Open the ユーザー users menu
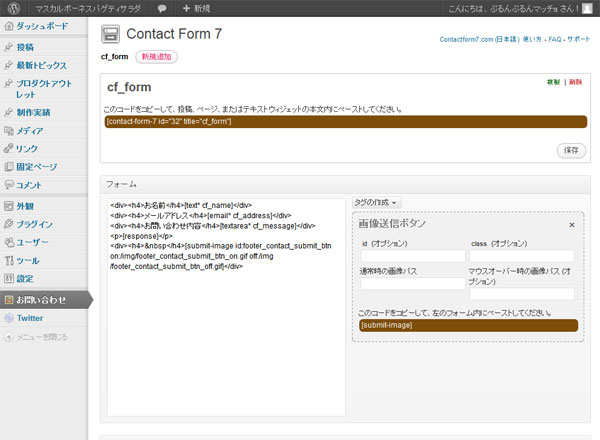 (x=33, y=242)
